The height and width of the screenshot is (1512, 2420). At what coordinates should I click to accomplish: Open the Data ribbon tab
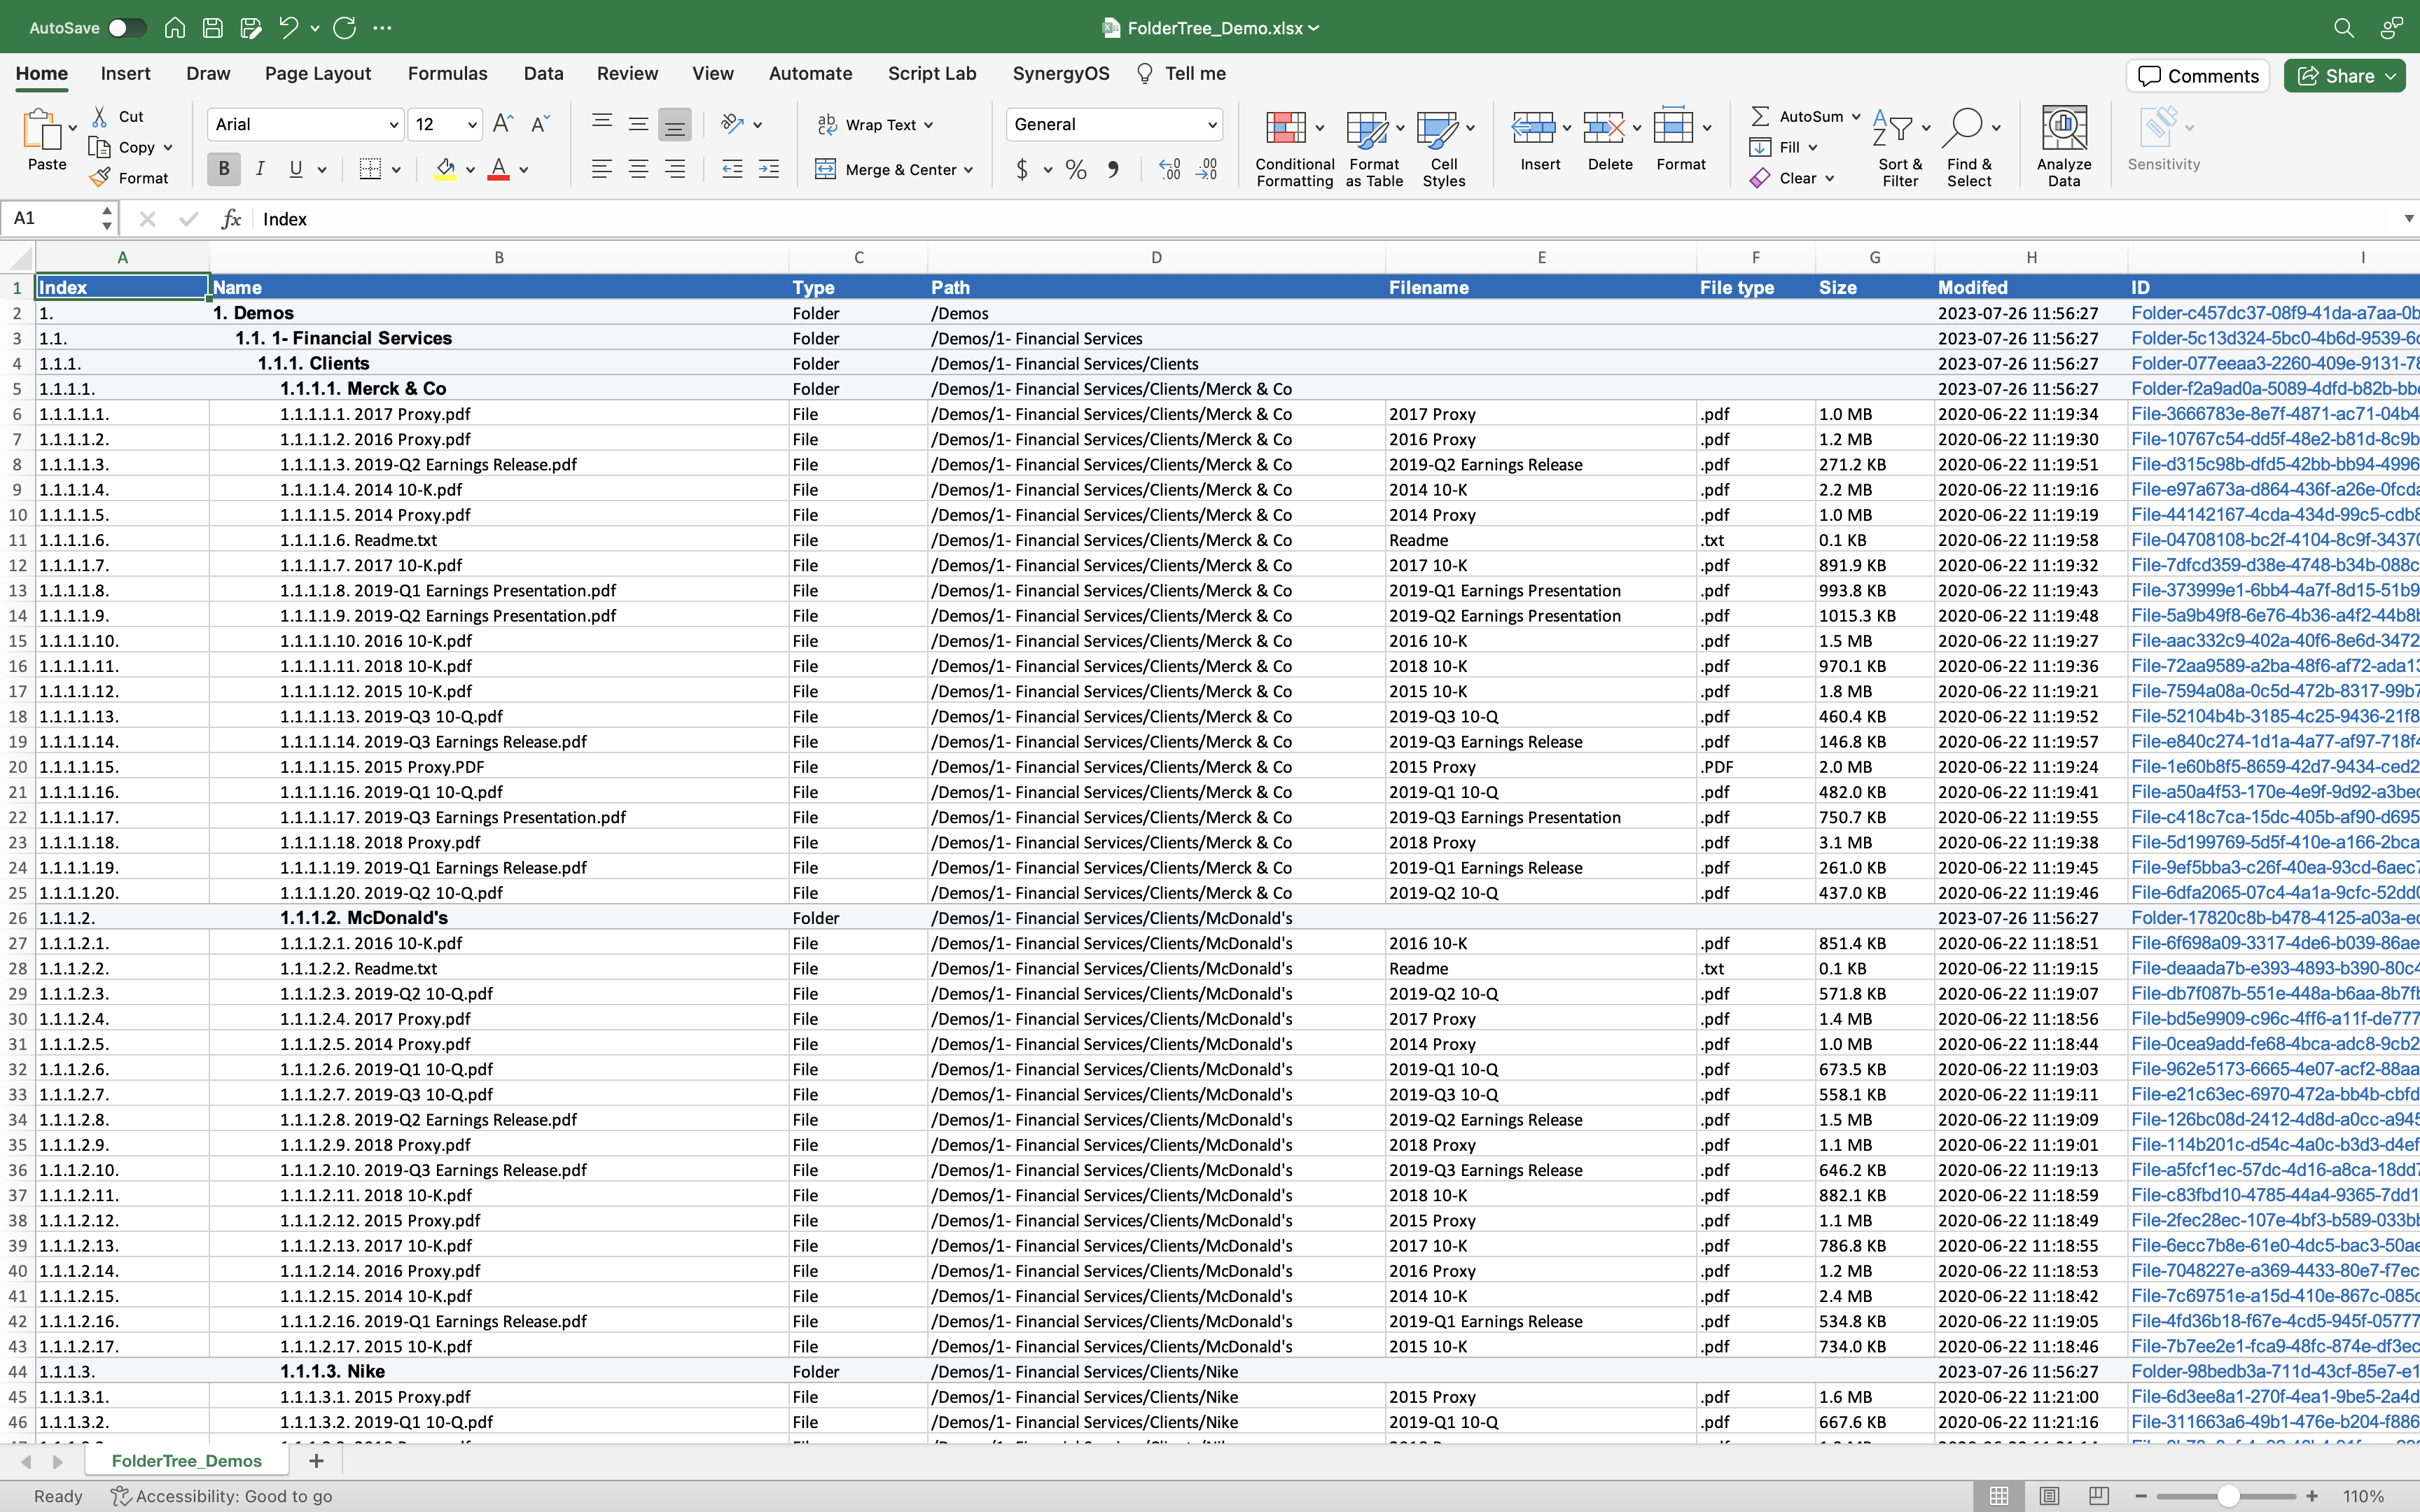[x=543, y=73]
